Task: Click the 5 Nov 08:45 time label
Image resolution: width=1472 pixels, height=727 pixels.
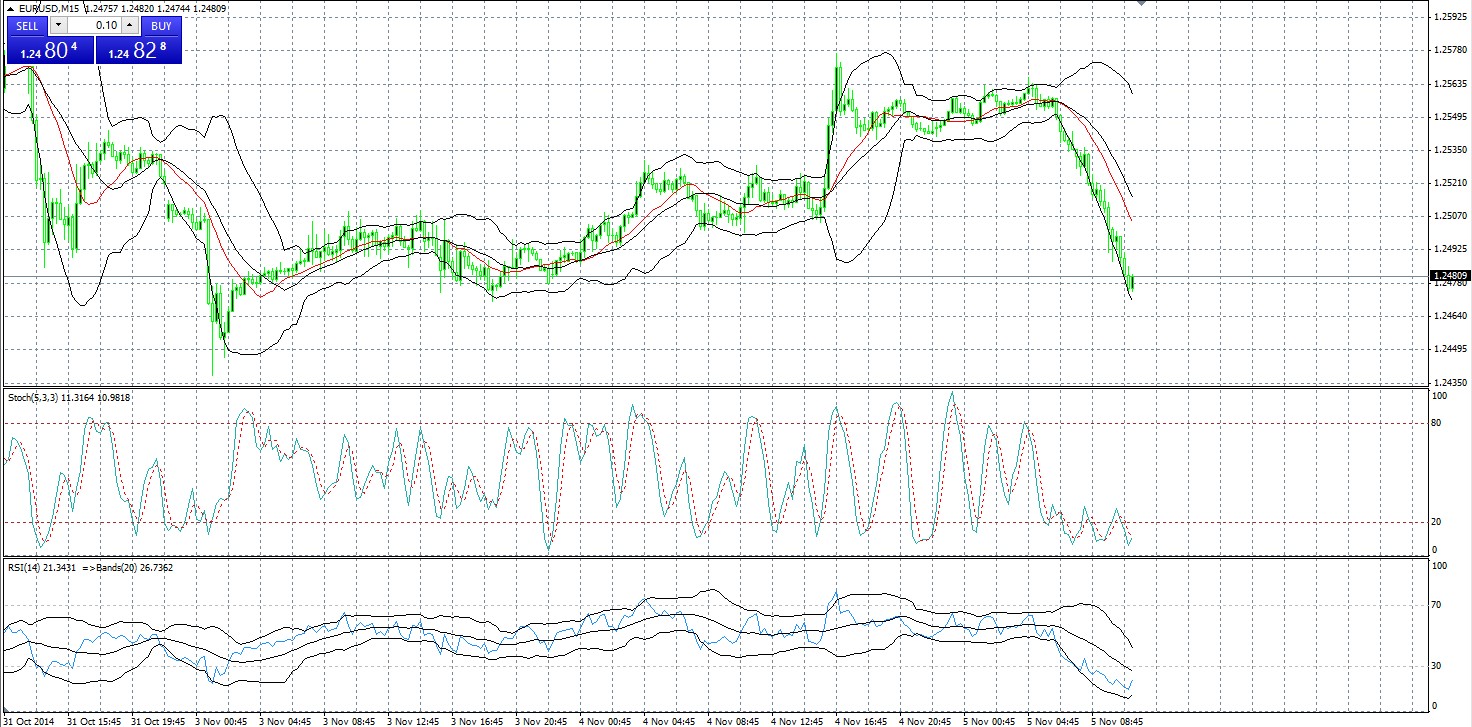Action: point(1117,720)
